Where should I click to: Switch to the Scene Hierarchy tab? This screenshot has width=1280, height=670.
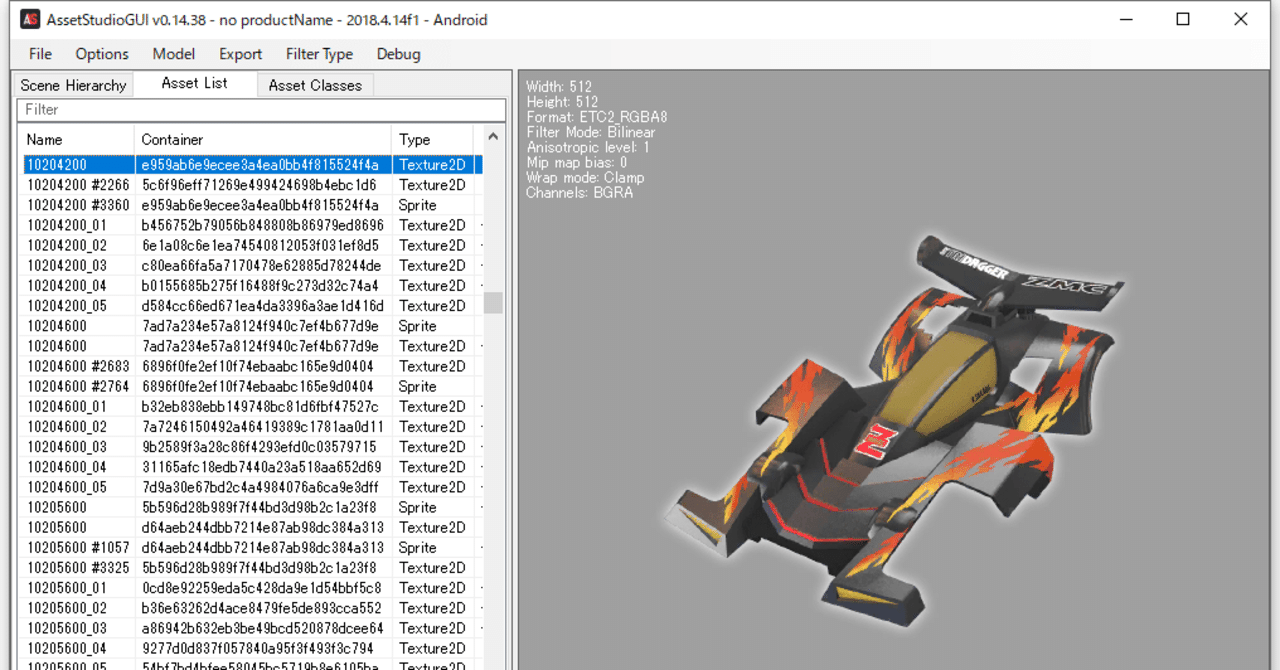tap(73, 85)
